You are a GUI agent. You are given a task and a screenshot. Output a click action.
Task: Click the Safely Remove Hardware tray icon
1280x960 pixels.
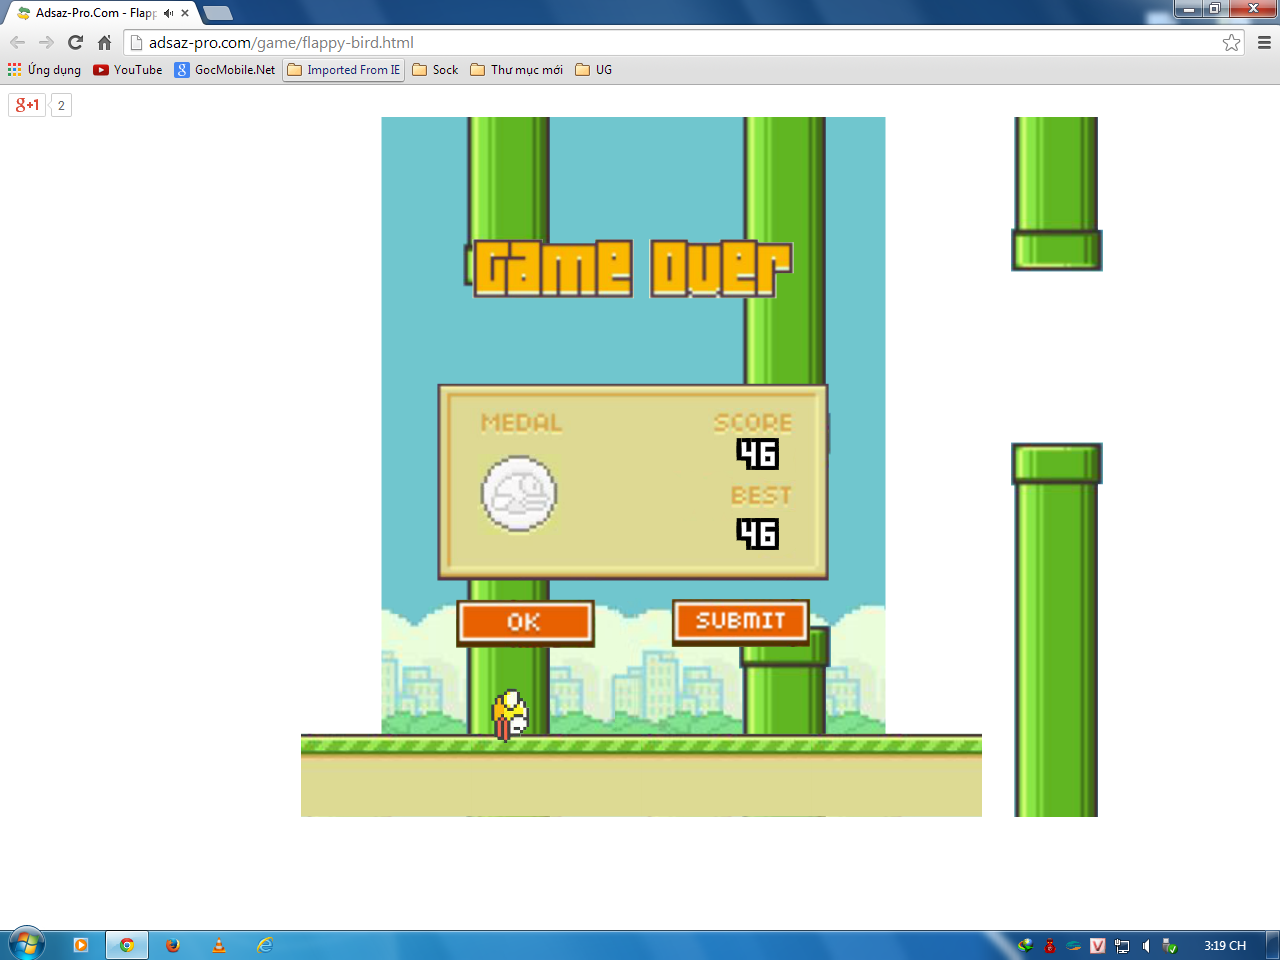pyautogui.click(x=1170, y=945)
